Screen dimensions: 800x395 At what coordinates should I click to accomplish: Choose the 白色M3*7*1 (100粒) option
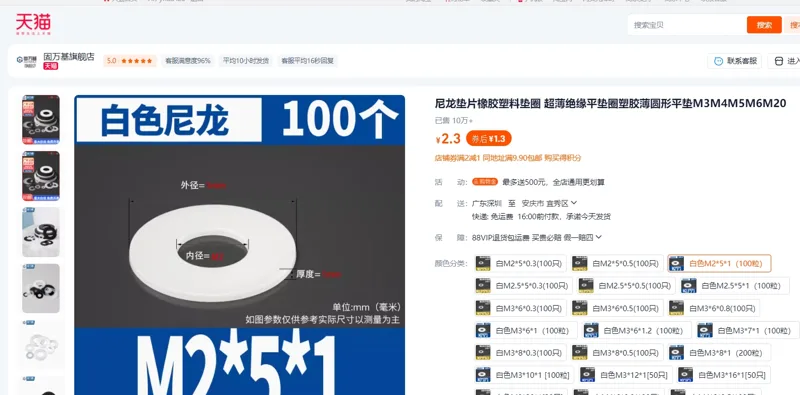point(747,330)
